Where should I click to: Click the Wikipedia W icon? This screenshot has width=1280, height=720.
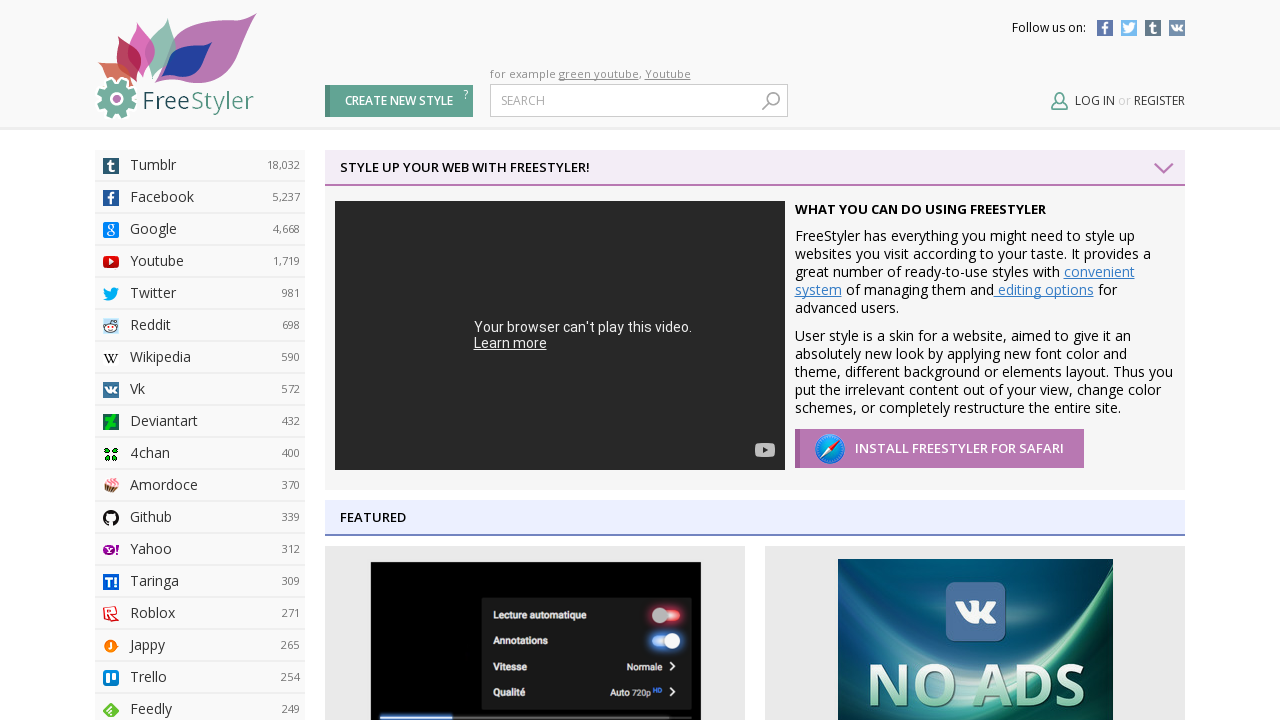pos(111,358)
